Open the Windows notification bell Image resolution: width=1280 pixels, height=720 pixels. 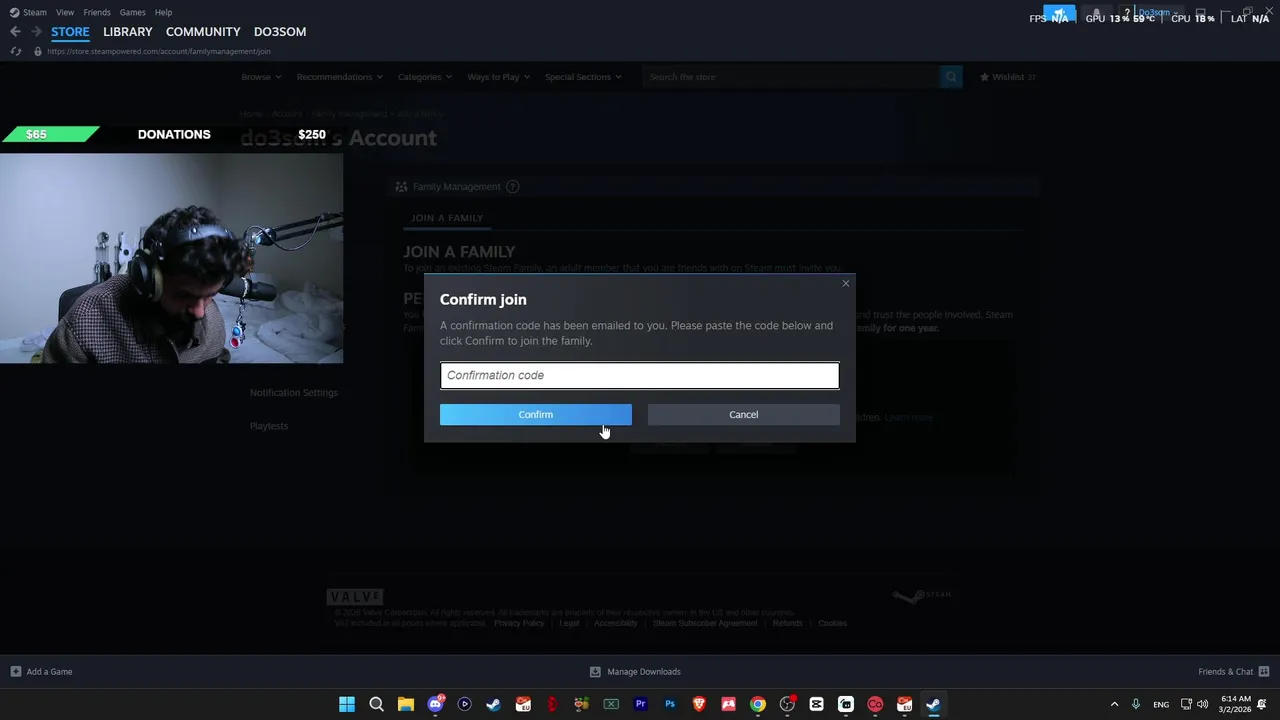[x=1262, y=705]
